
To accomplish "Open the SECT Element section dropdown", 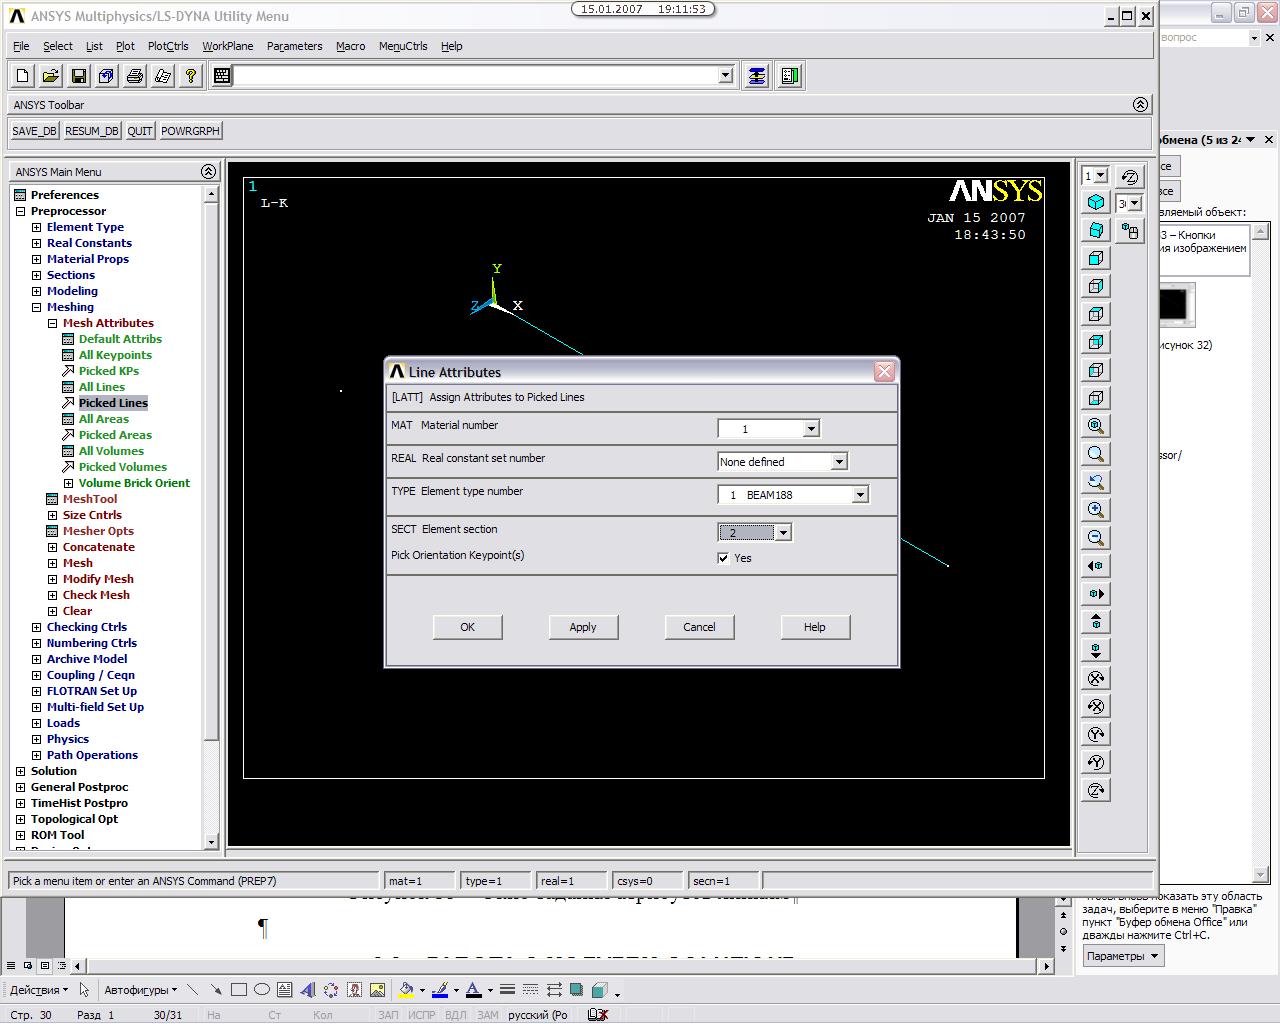I will pos(783,533).
